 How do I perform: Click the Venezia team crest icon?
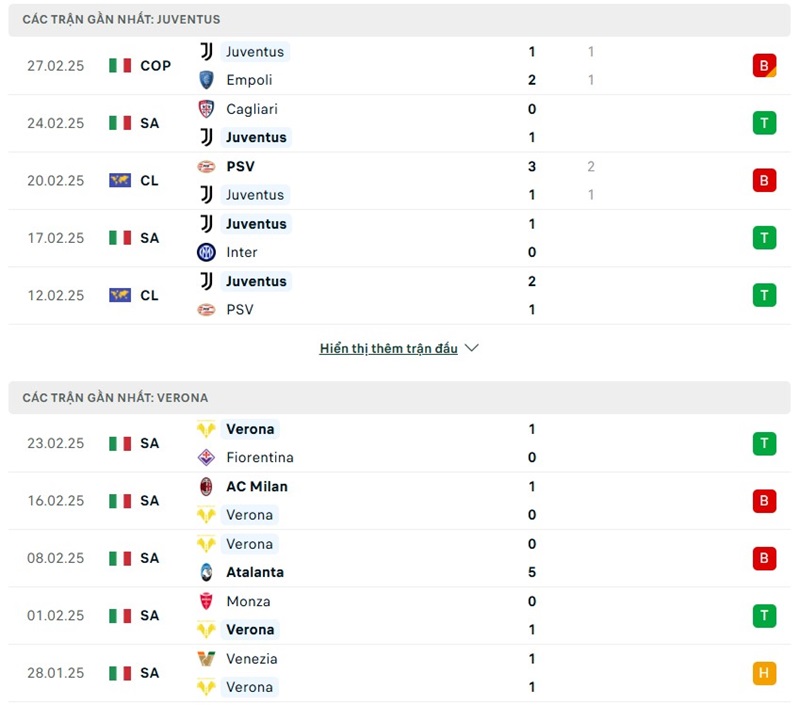pyautogui.click(x=206, y=659)
